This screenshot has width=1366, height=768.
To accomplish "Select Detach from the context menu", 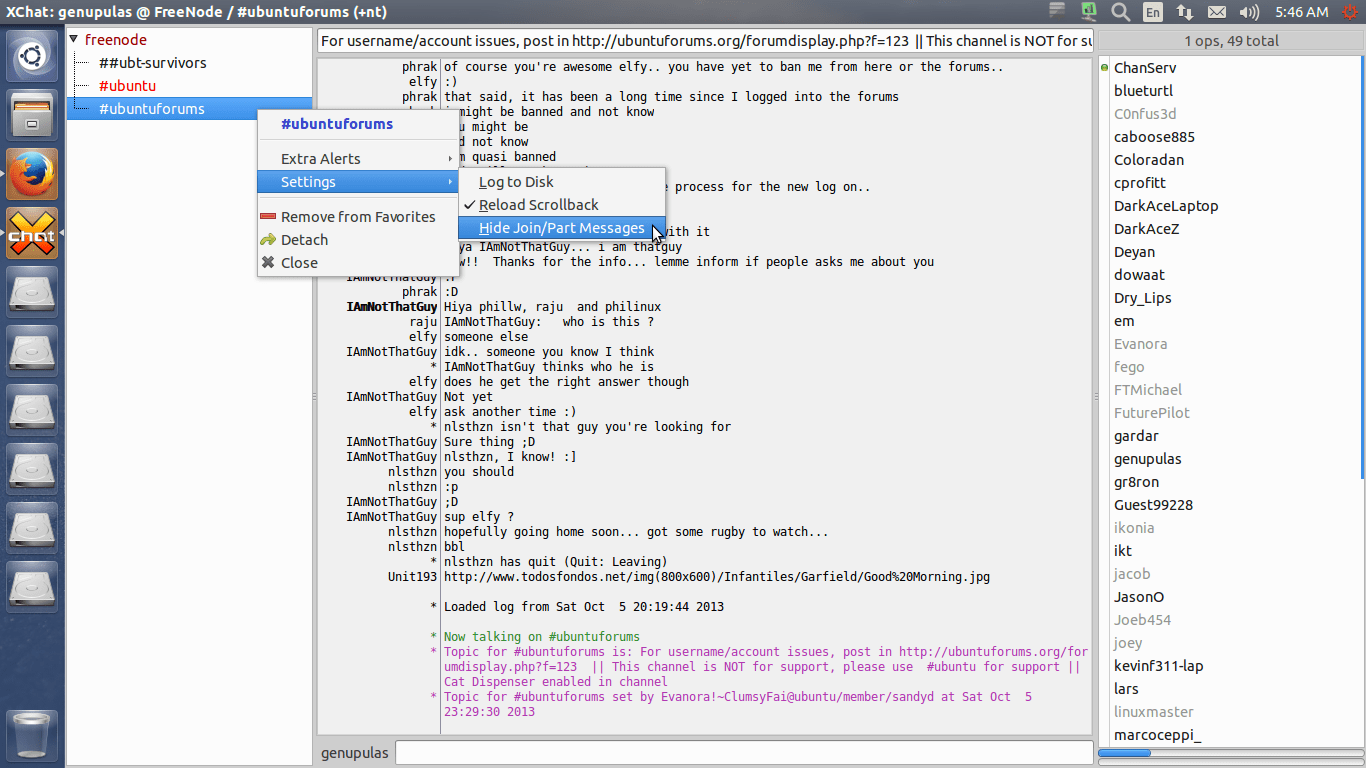I will (357, 240).
